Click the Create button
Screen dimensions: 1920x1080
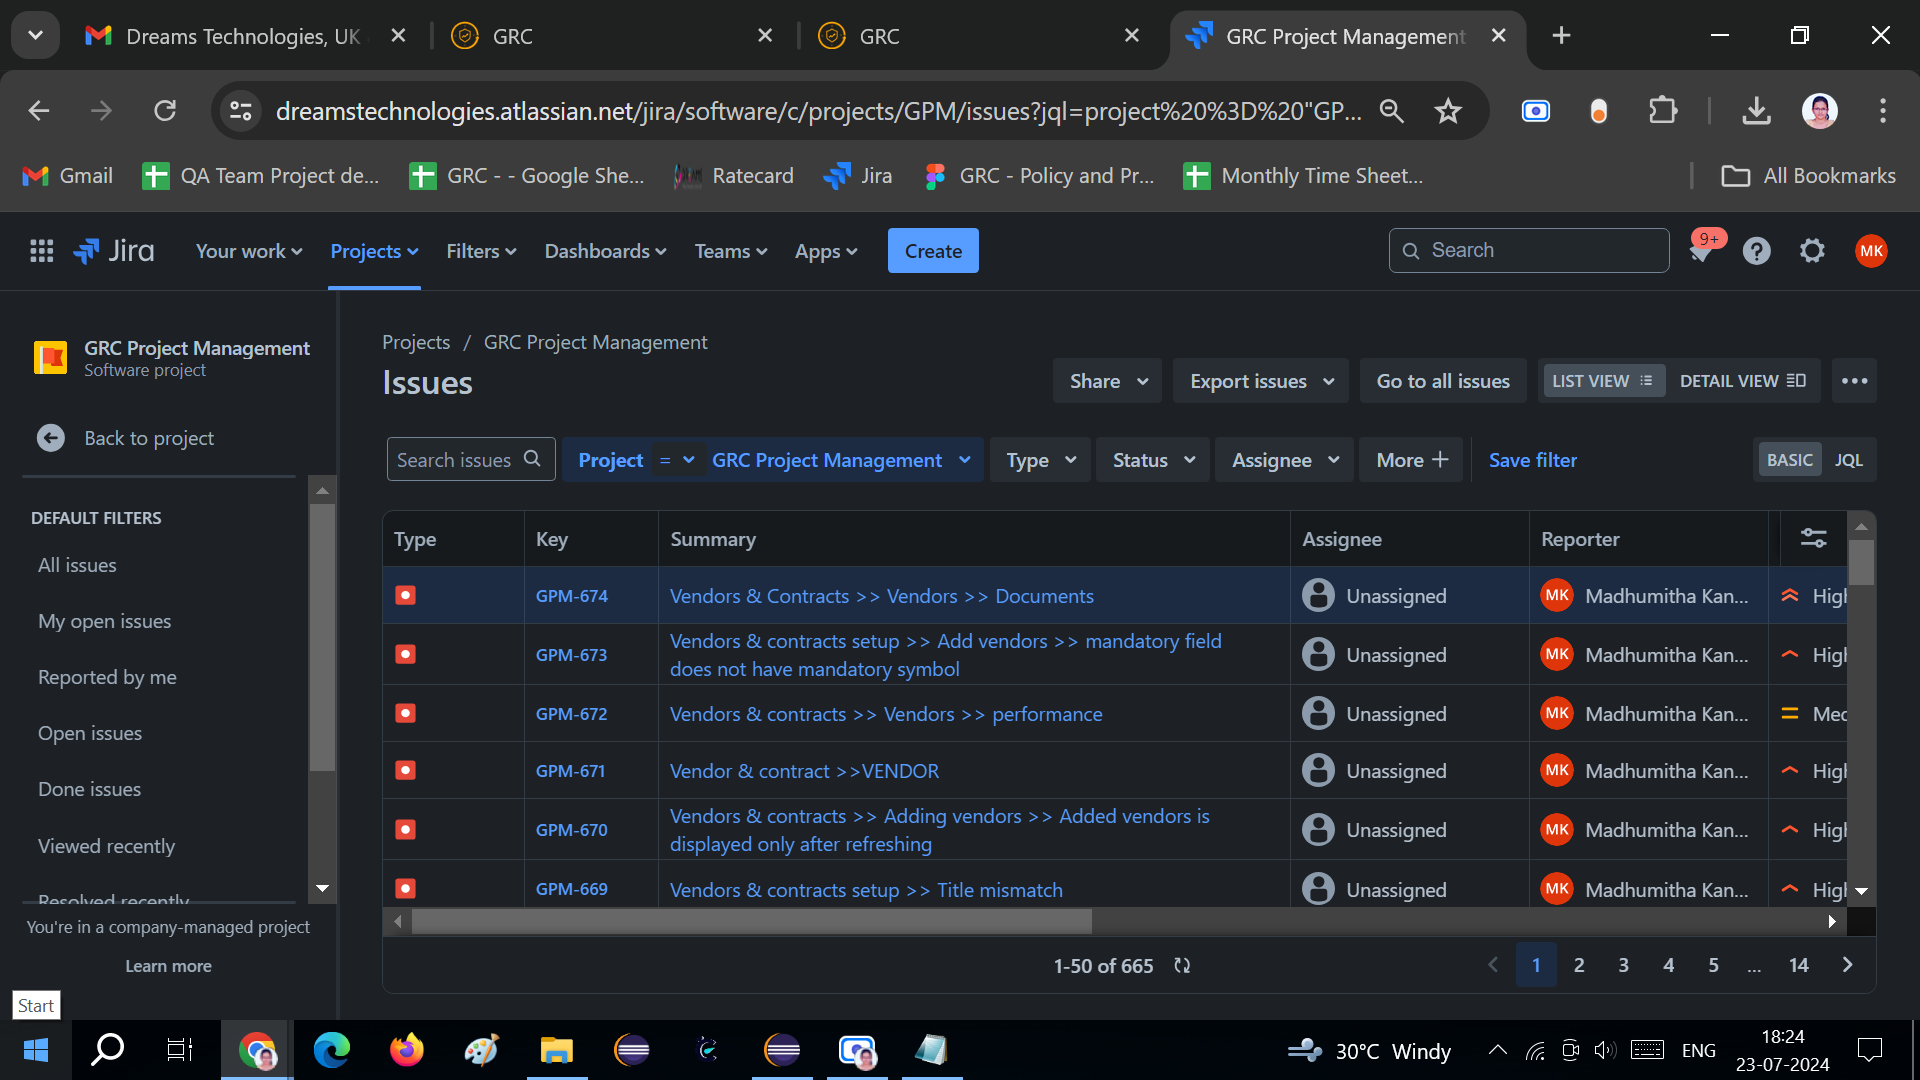[932, 251]
